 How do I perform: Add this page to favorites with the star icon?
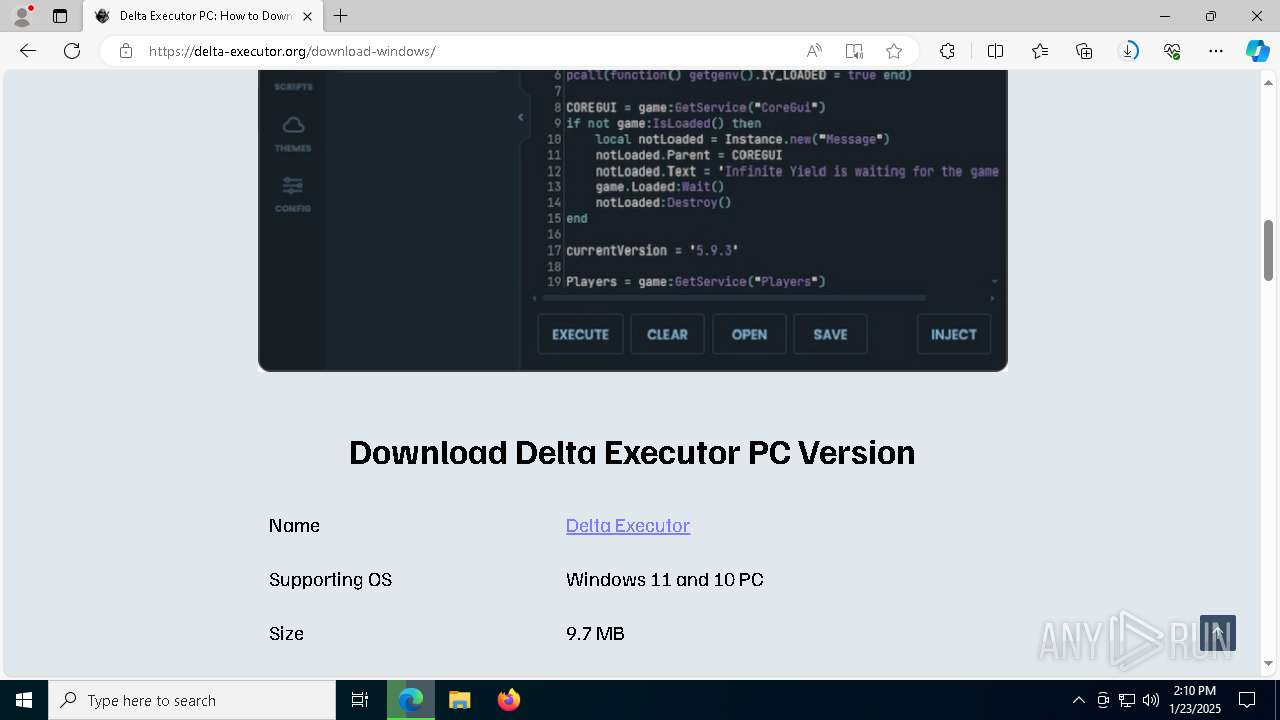click(x=894, y=51)
